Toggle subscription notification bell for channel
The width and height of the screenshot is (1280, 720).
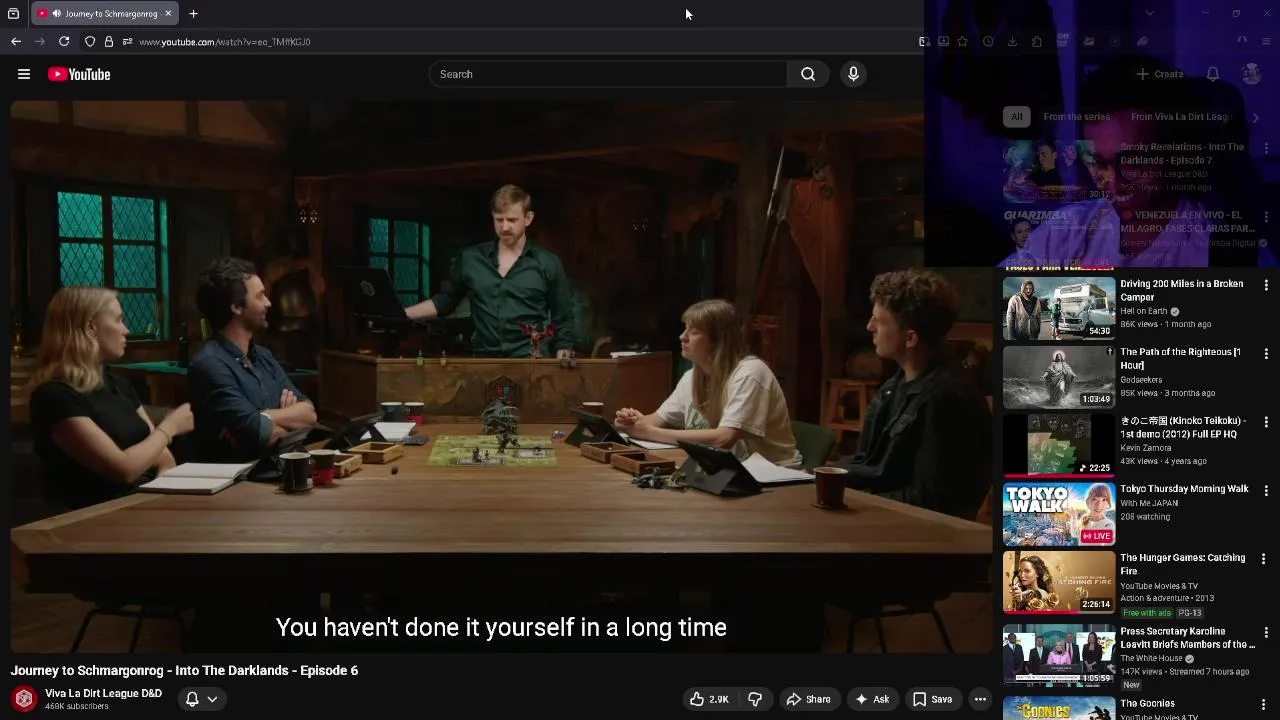pos(192,699)
